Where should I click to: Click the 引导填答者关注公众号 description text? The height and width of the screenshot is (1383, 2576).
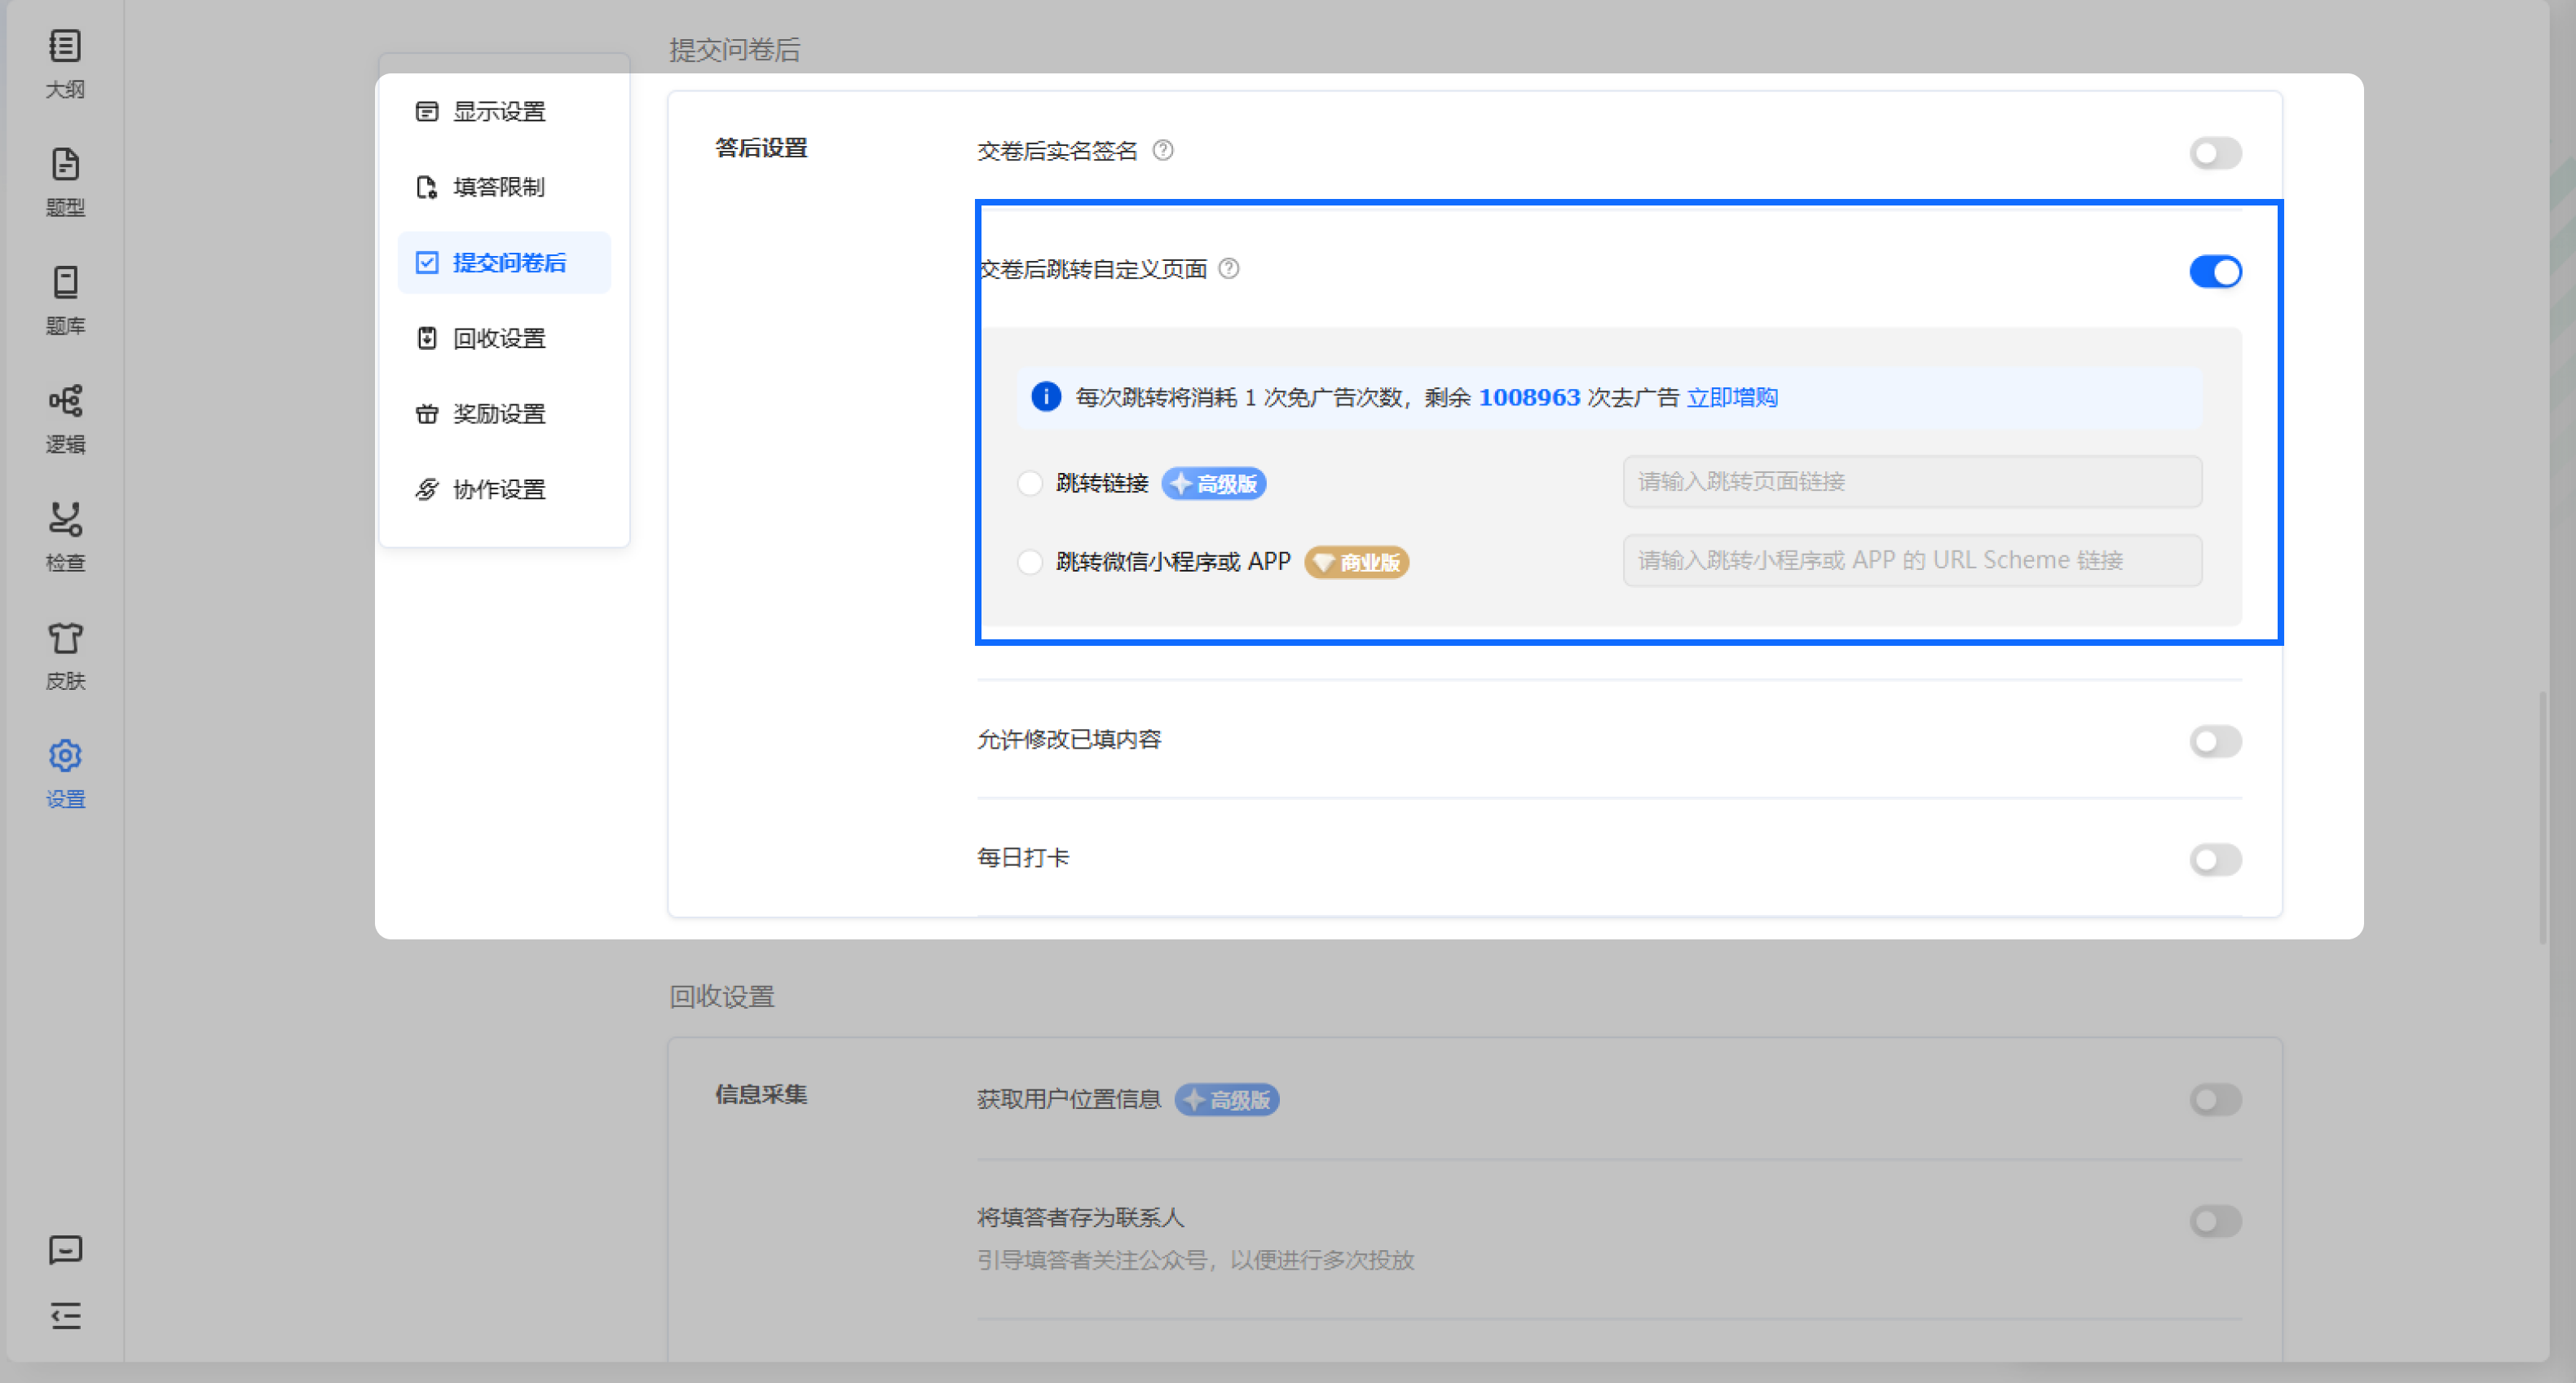pos(1195,1260)
